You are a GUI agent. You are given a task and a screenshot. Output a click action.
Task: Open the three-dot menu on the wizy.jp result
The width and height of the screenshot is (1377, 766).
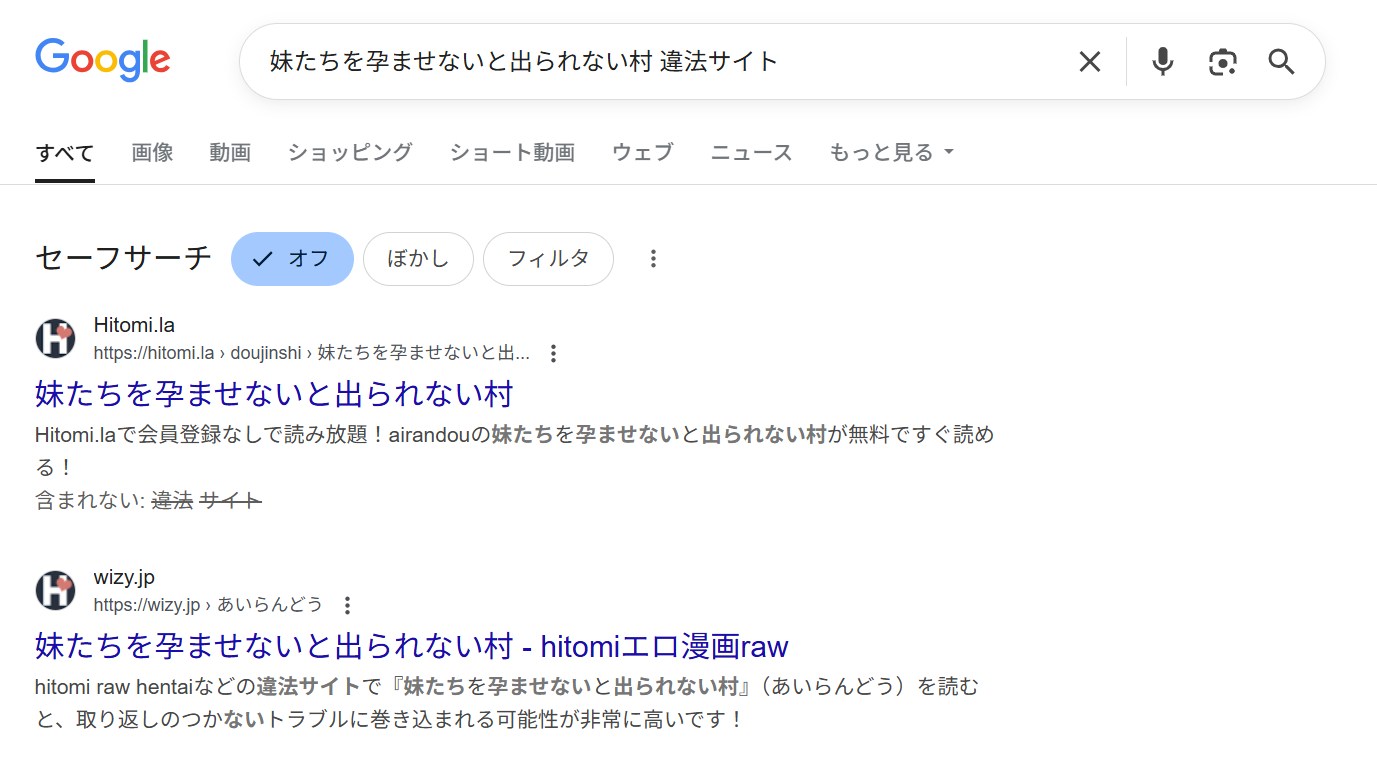point(346,605)
